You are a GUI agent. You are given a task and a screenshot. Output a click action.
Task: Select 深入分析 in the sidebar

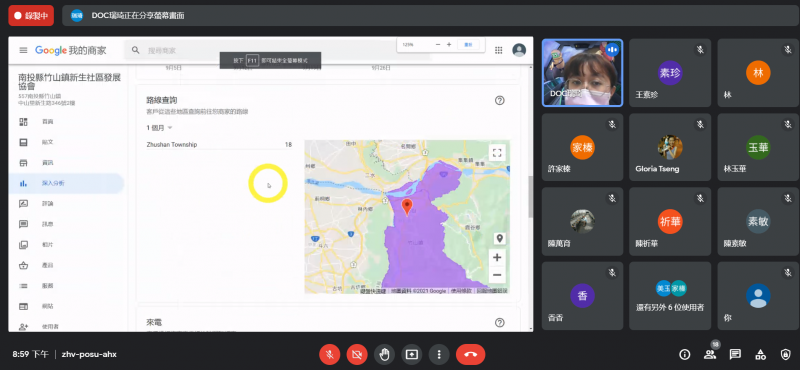click(67, 183)
